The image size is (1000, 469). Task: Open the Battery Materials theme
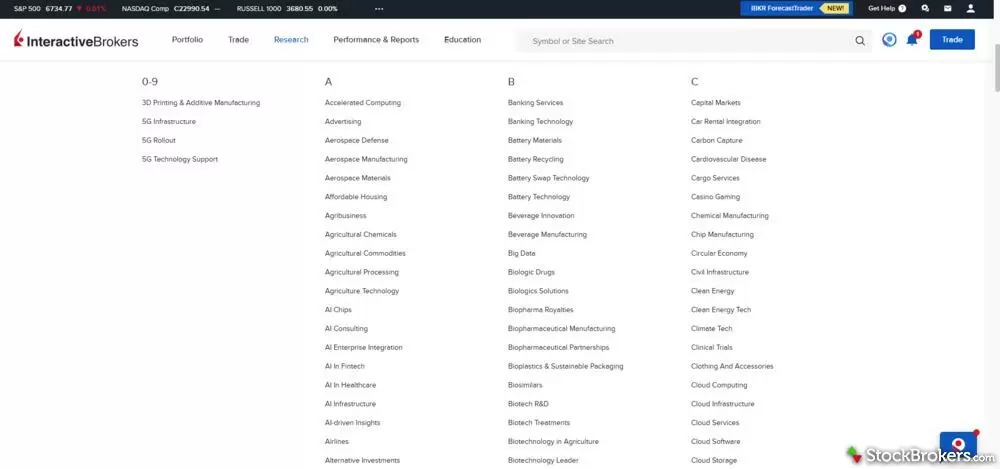534,140
